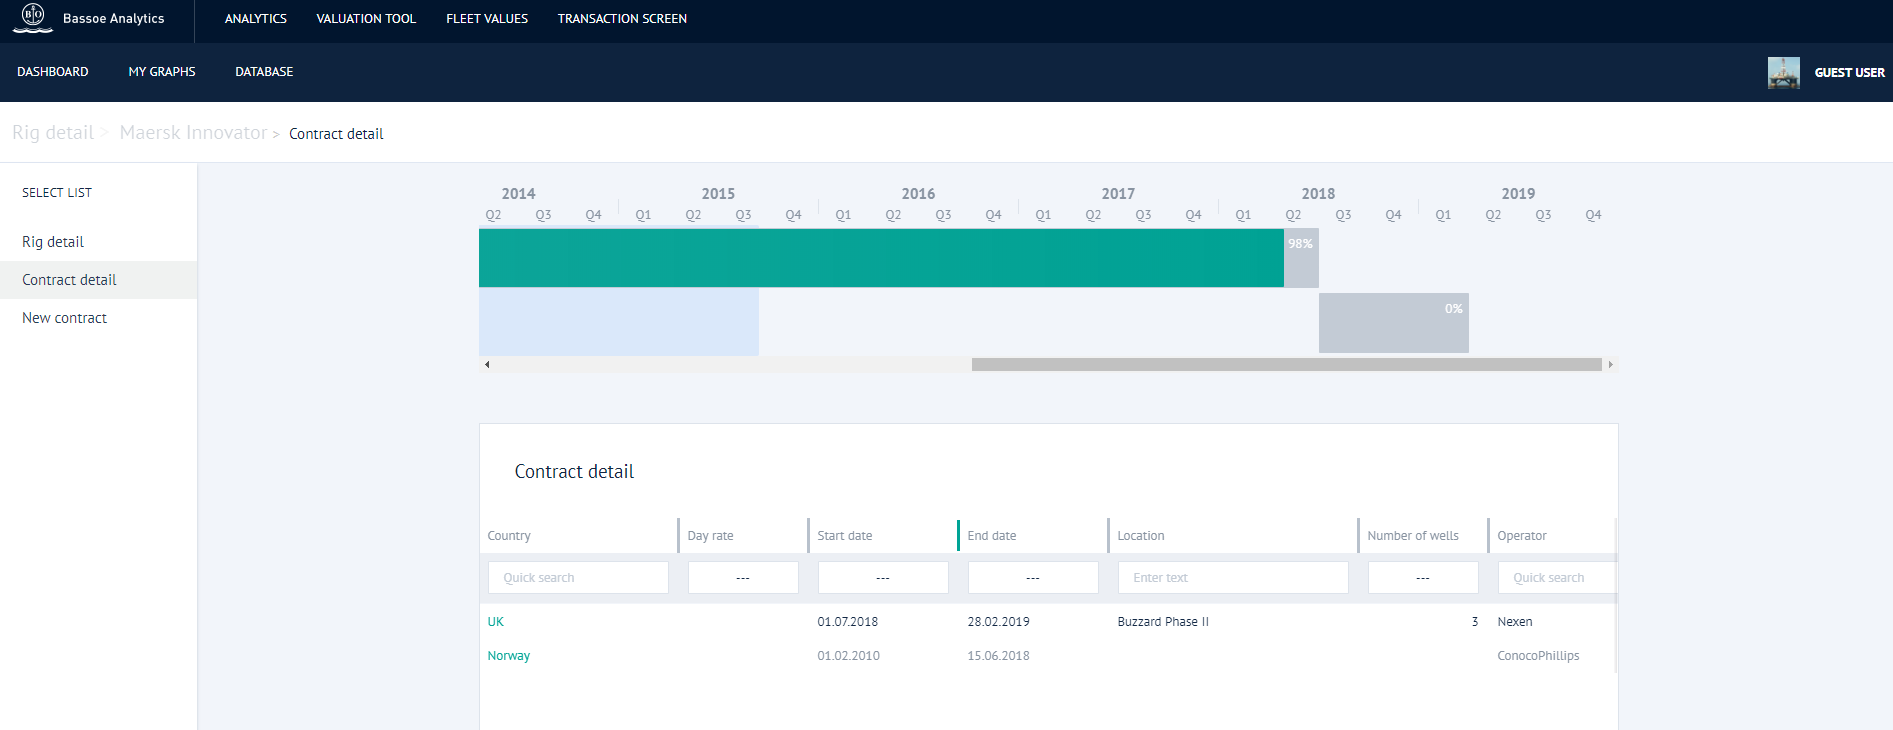Open the Day rate filter box

coord(743,578)
